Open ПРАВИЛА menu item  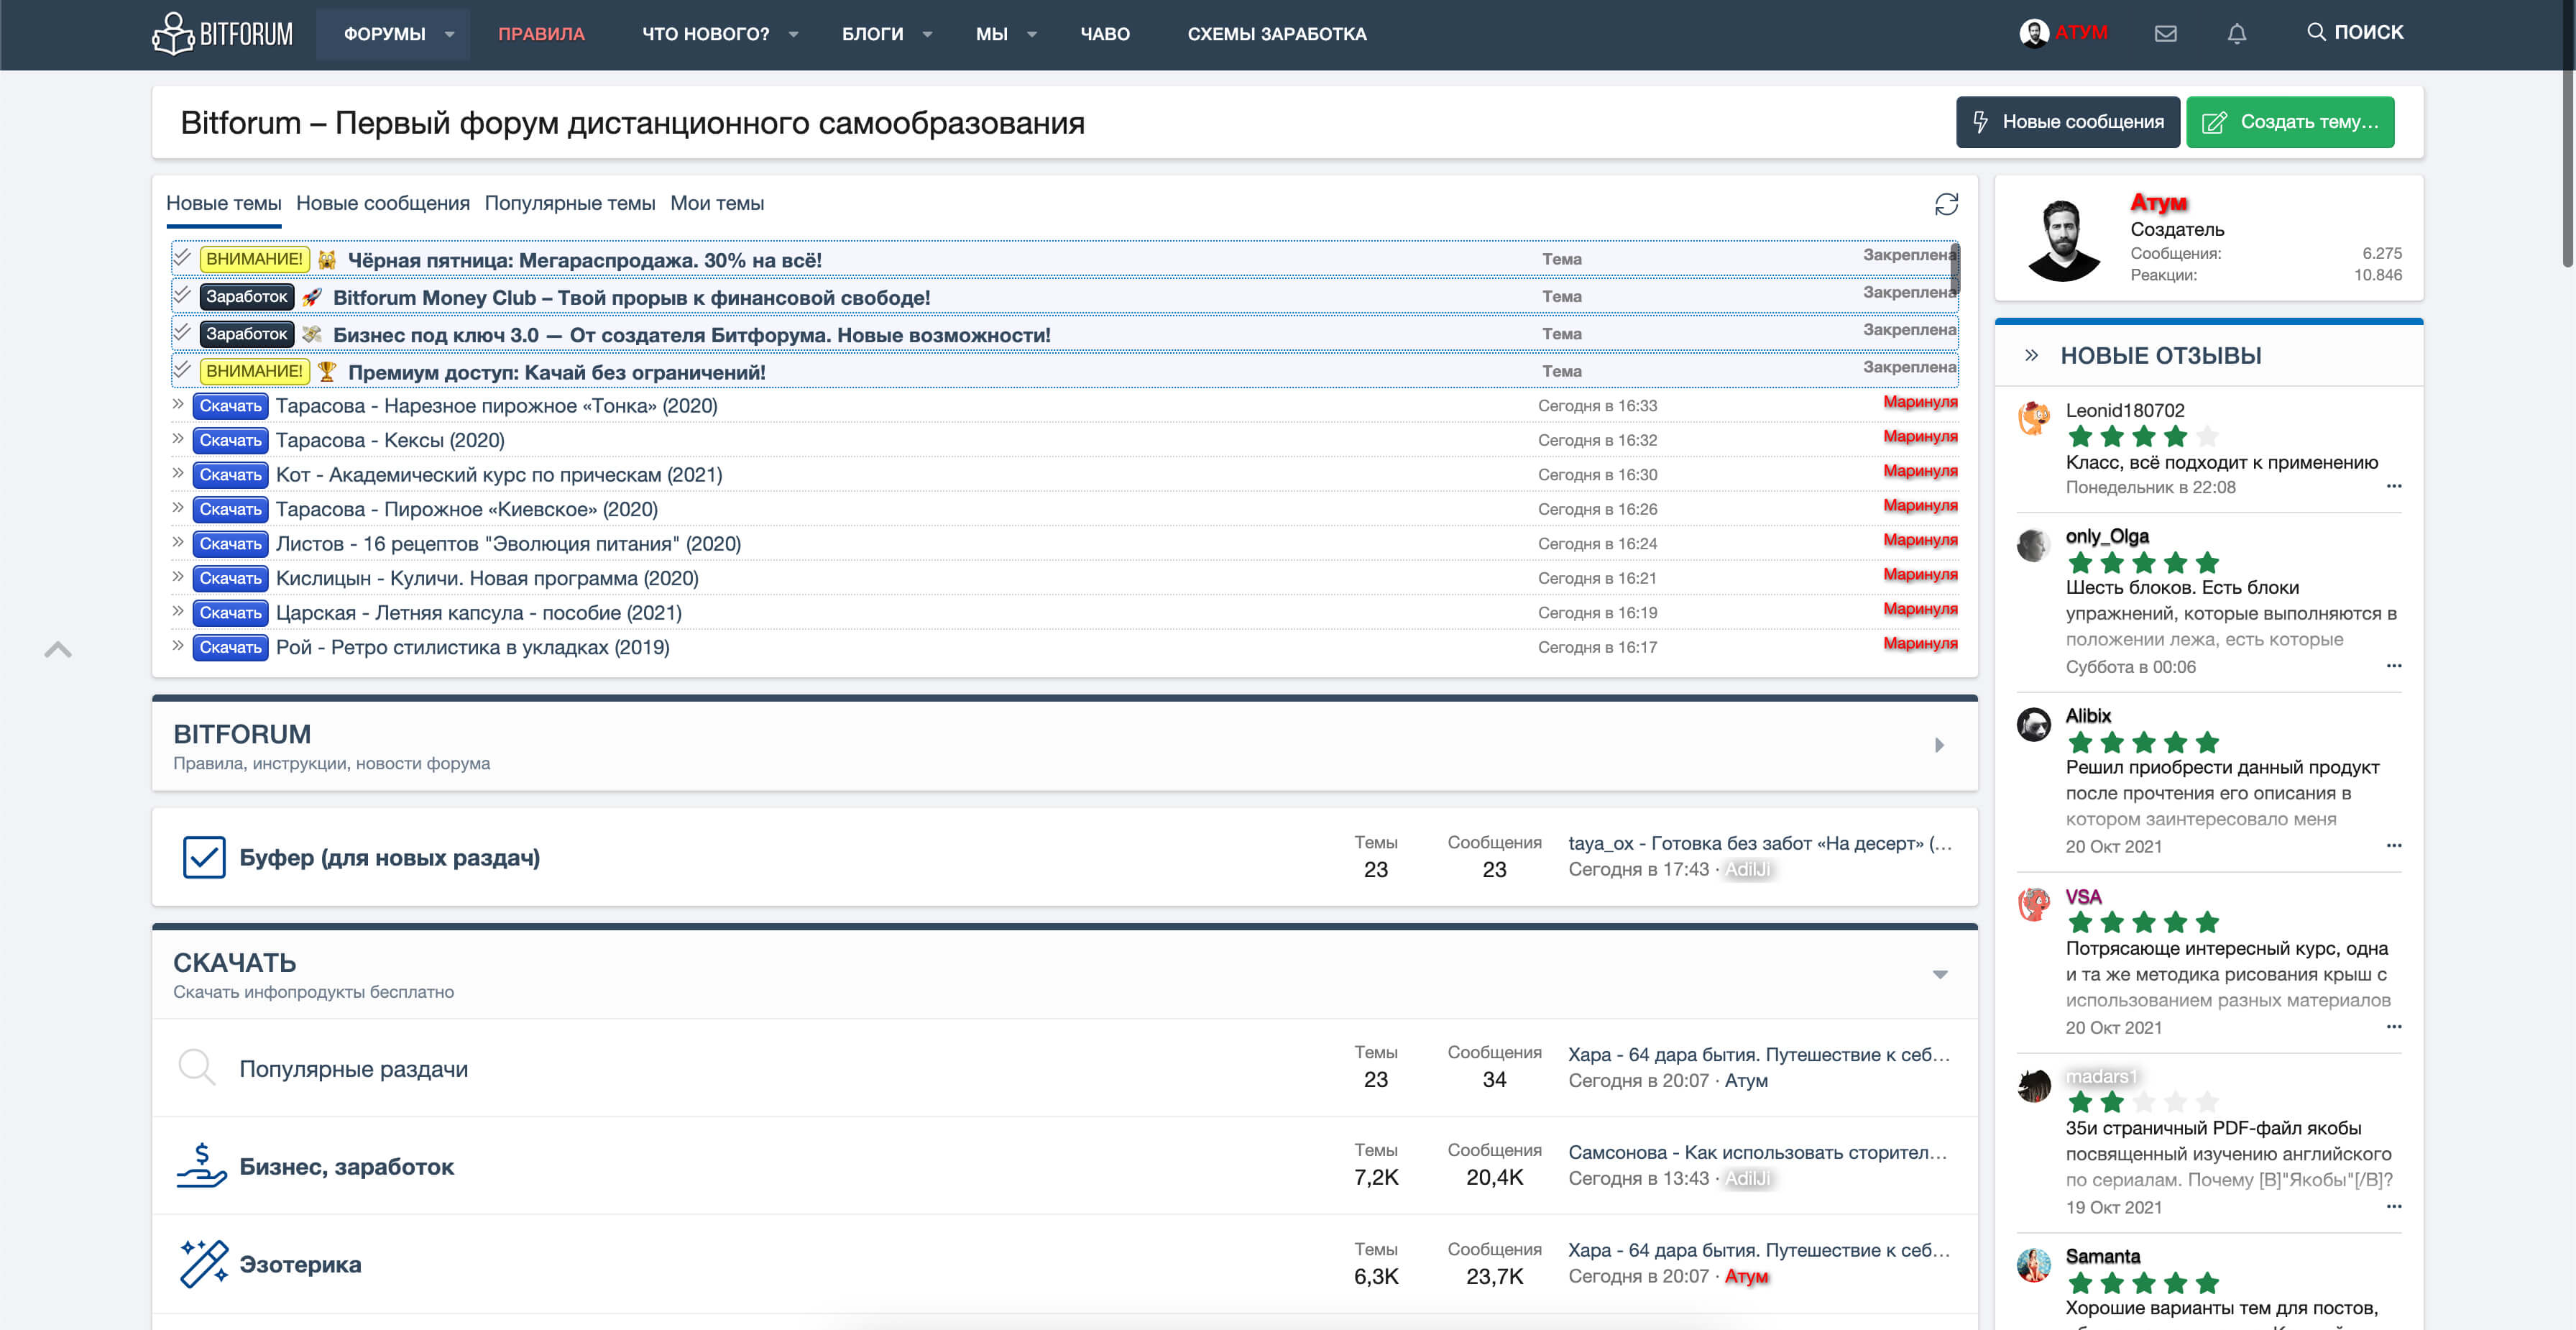tap(541, 34)
